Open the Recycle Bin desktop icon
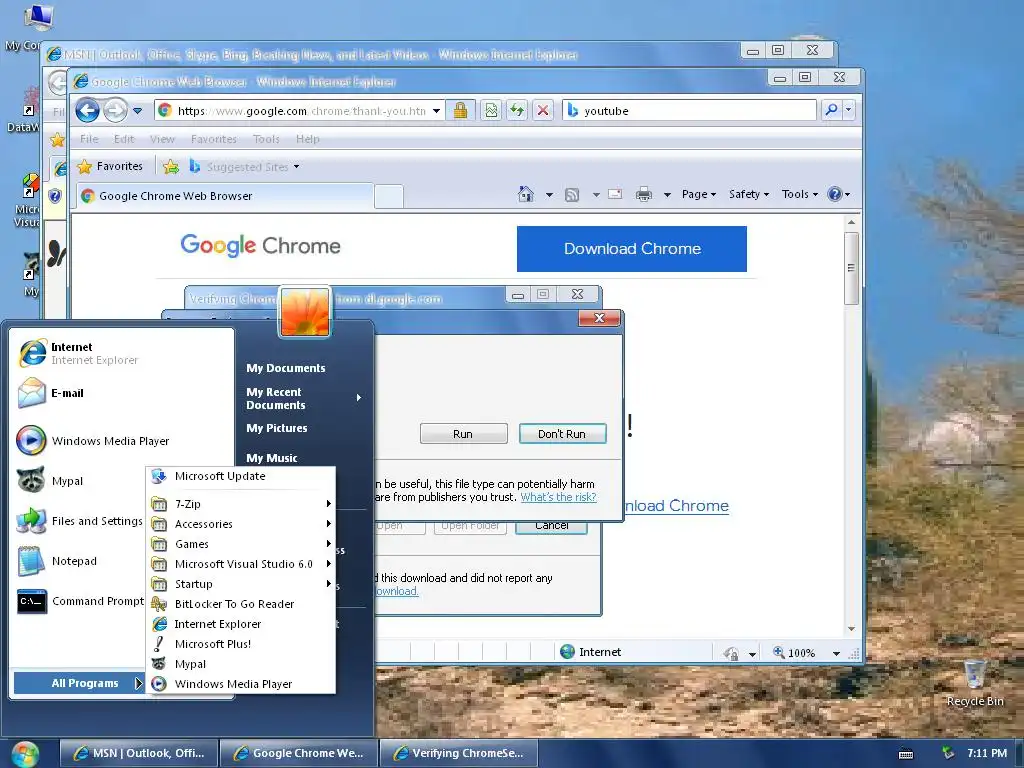This screenshot has height=768, width=1024. (974, 683)
